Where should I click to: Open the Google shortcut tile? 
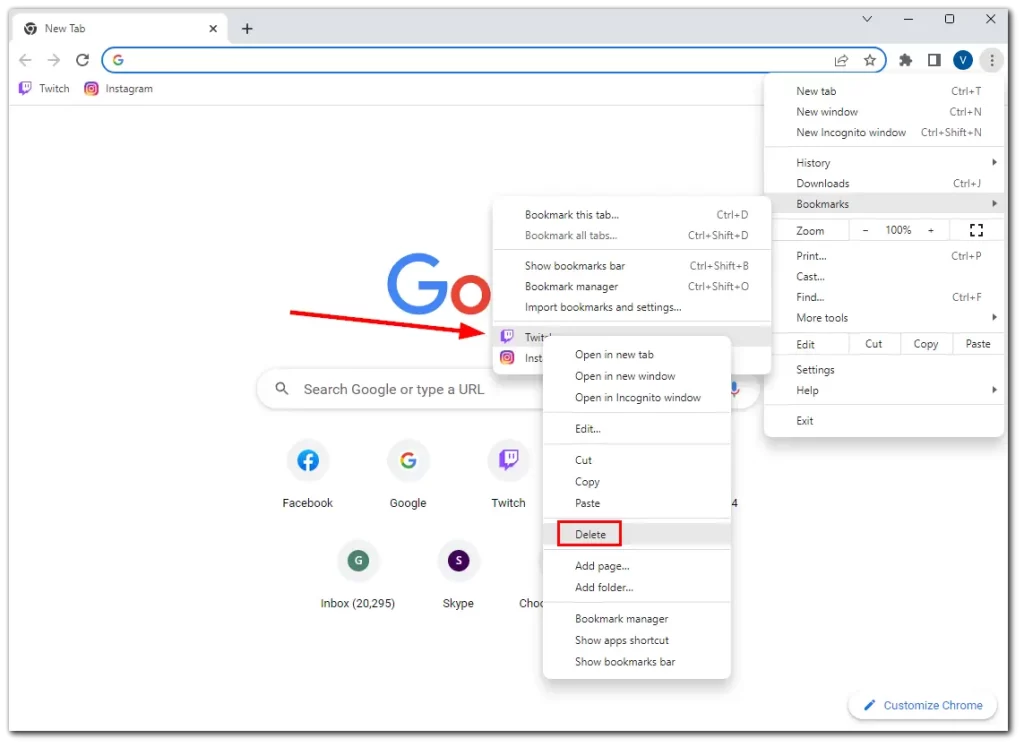pyautogui.click(x=408, y=474)
